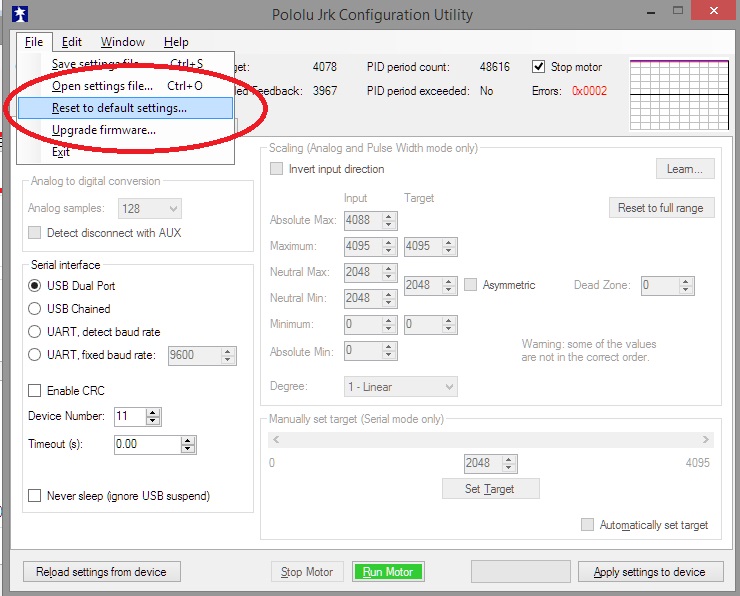The width and height of the screenshot is (740, 596).
Task: Click the Minimum target stepper arrows
Action: (x=449, y=325)
